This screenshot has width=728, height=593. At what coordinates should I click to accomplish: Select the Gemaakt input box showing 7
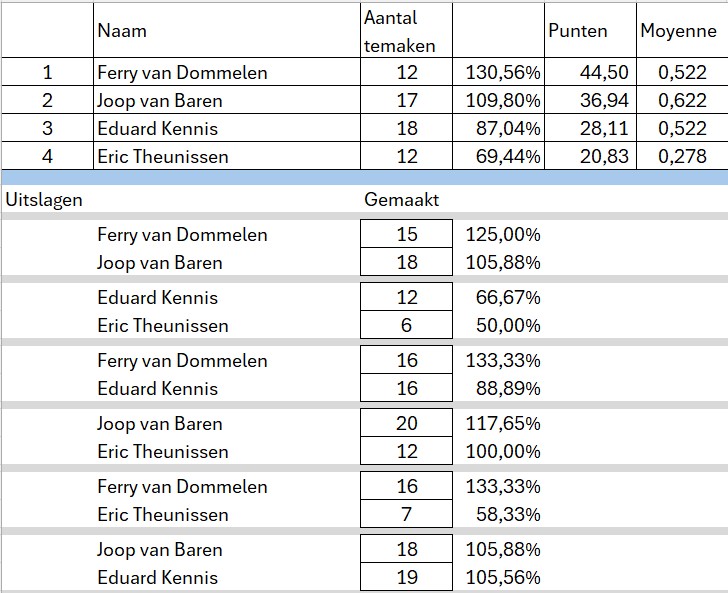(407, 515)
